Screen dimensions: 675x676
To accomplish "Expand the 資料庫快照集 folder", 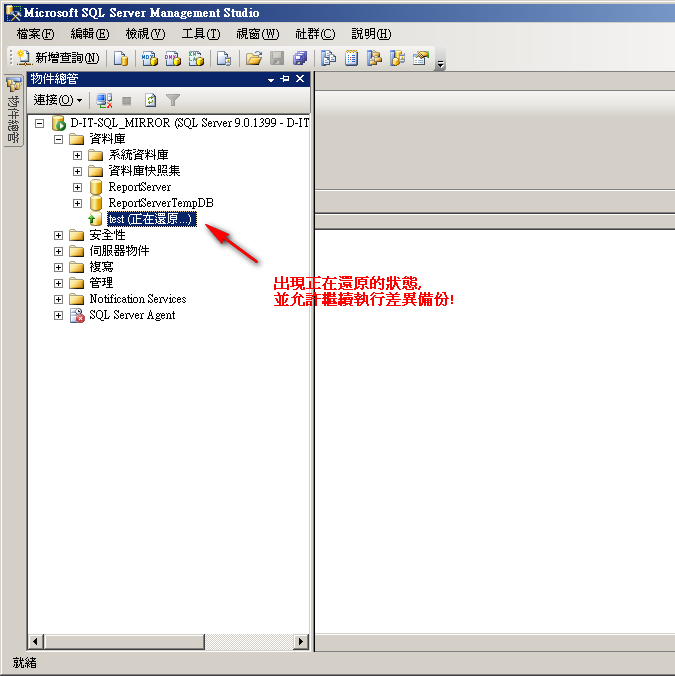I will point(77,171).
